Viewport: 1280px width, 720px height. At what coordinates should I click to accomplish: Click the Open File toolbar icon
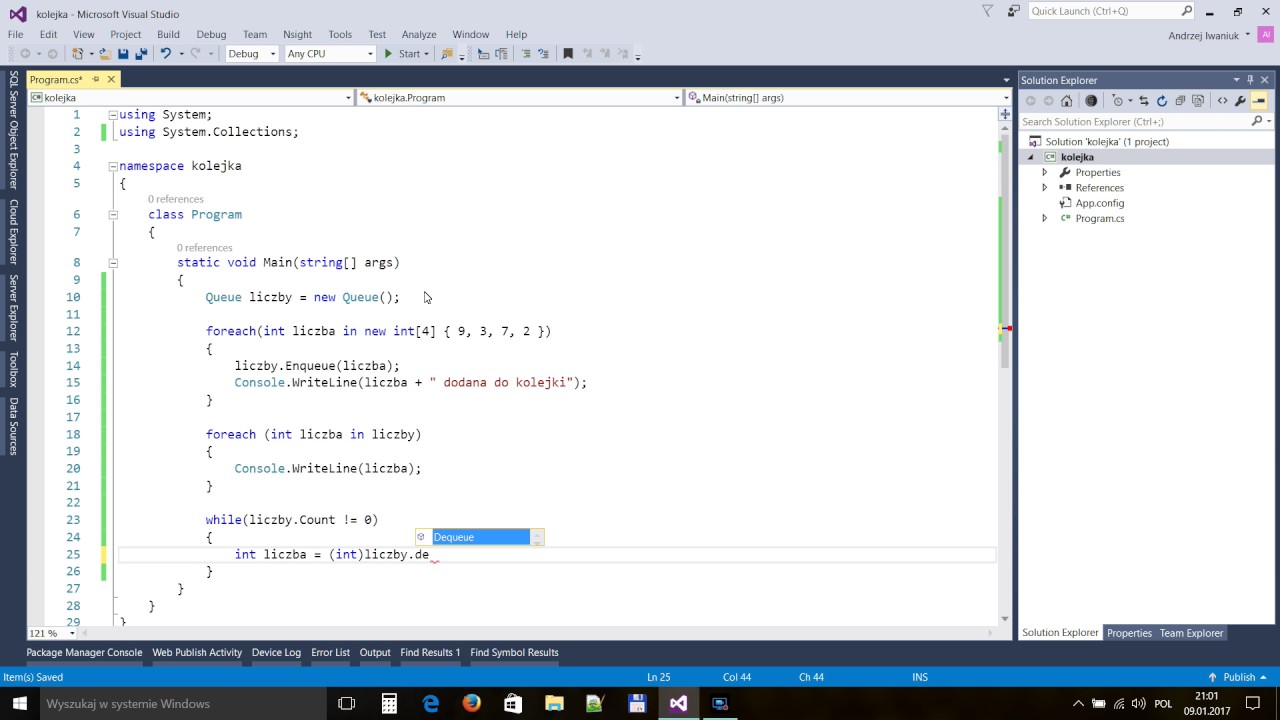pos(104,54)
